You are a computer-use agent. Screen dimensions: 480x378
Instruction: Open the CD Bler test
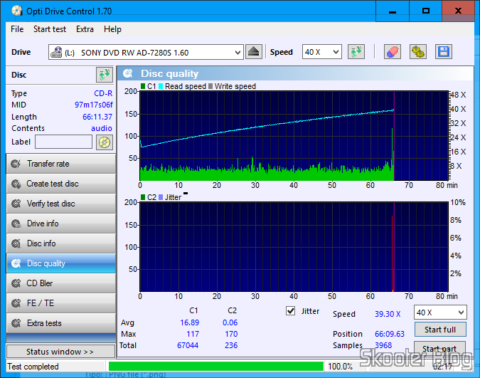pyautogui.click(x=61, y=283)
